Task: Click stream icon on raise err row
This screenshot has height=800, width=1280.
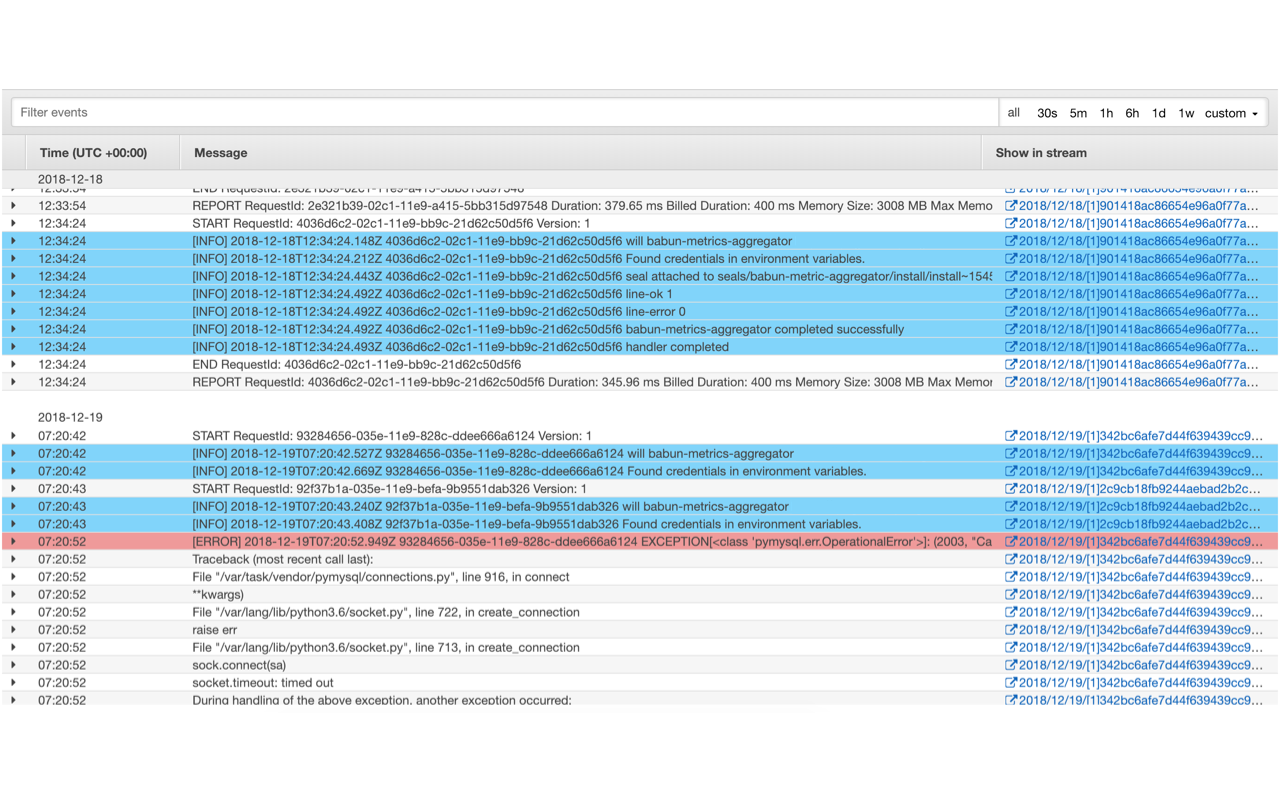Action: (x=1010, y=630)
